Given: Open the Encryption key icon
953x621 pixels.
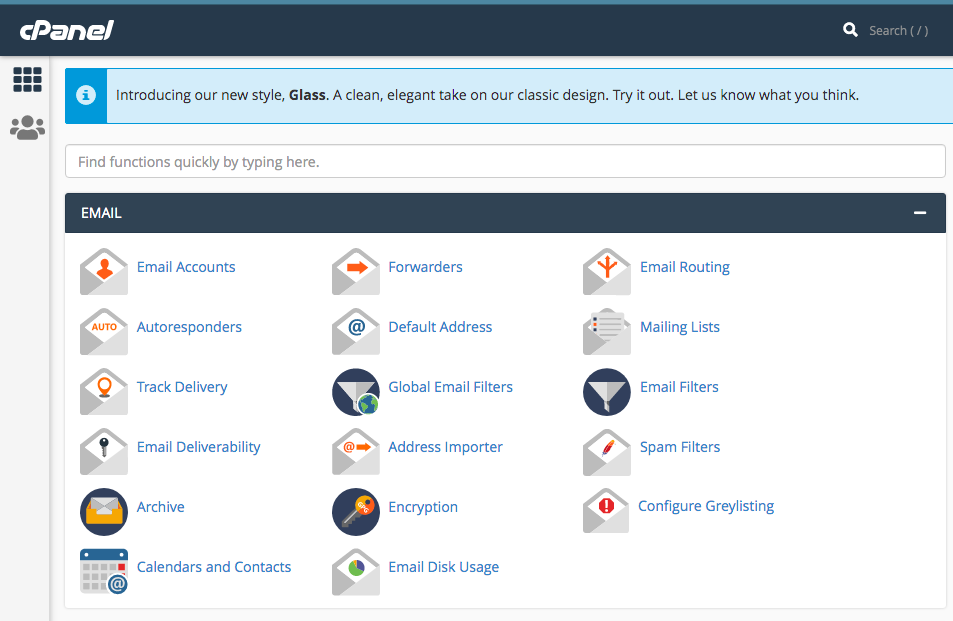Looking at the screenshot, I should 356,512.
